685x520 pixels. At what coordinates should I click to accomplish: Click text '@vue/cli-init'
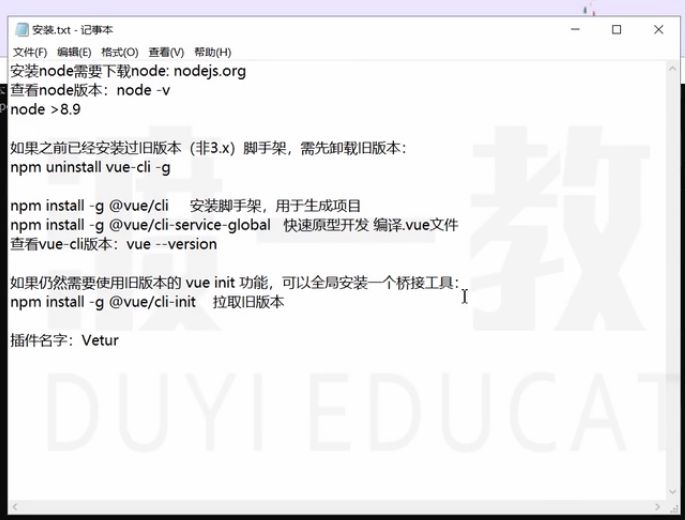(152, 302)
